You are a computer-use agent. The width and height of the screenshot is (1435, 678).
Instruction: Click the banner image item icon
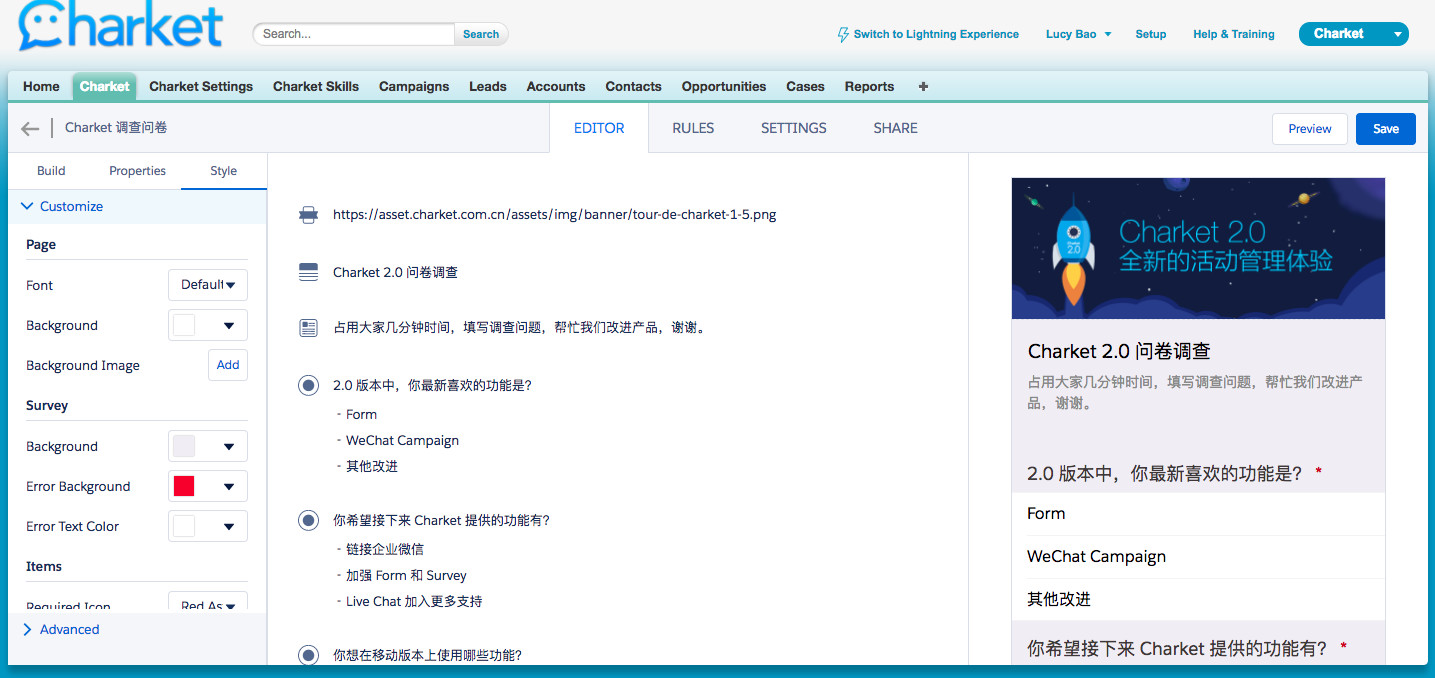[309, 215]
